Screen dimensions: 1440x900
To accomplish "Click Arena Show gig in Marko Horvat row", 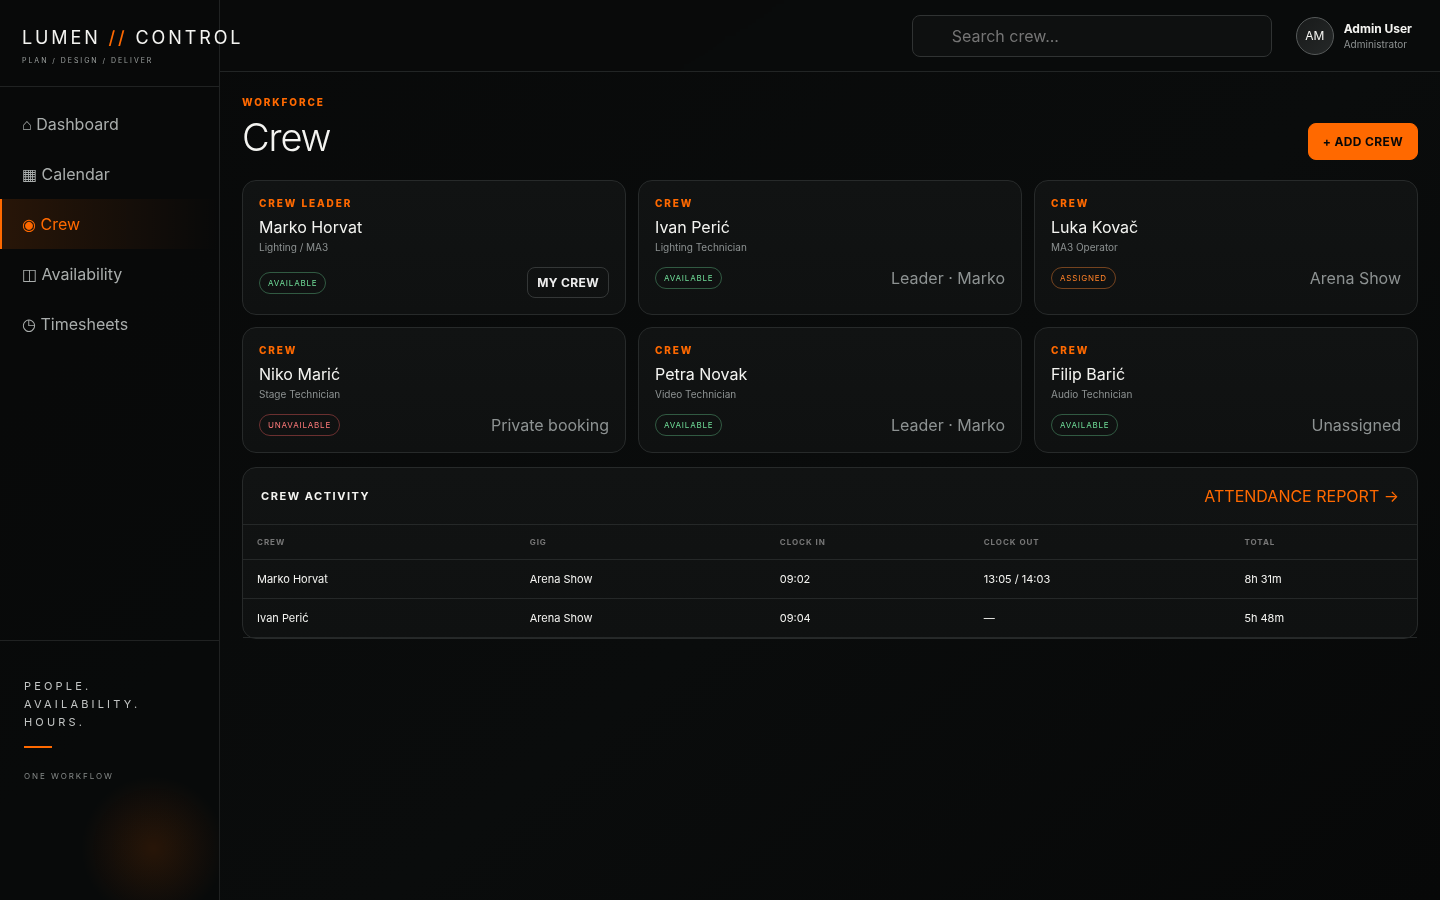I will coord(560,579).
